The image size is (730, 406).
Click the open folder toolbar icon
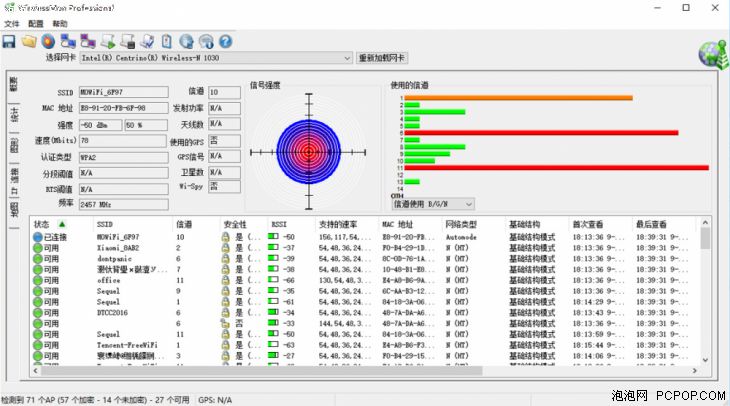click(29, 41)
